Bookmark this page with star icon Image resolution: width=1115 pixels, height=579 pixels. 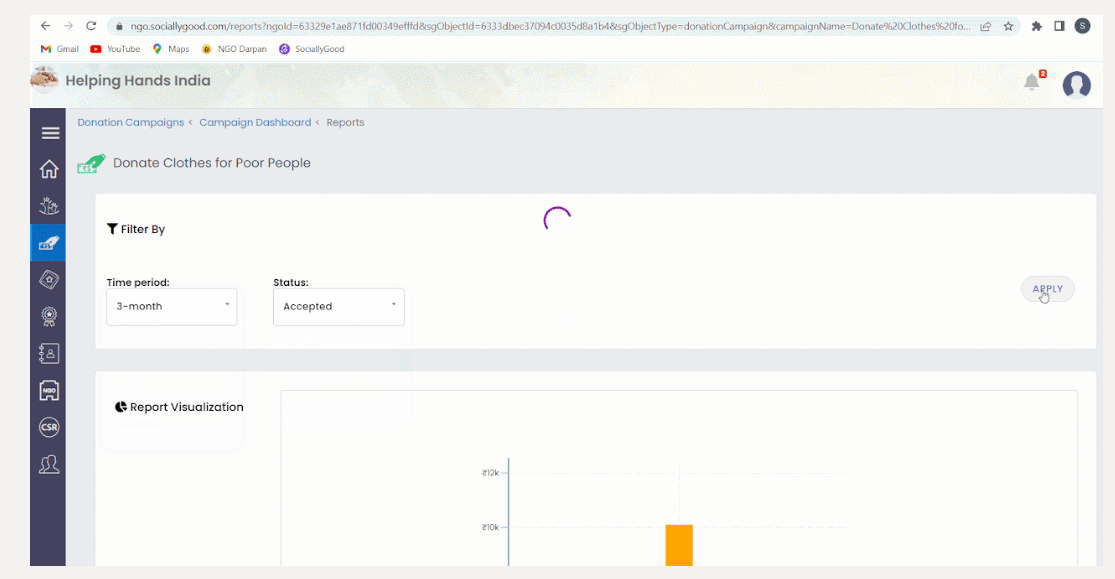1008,26
